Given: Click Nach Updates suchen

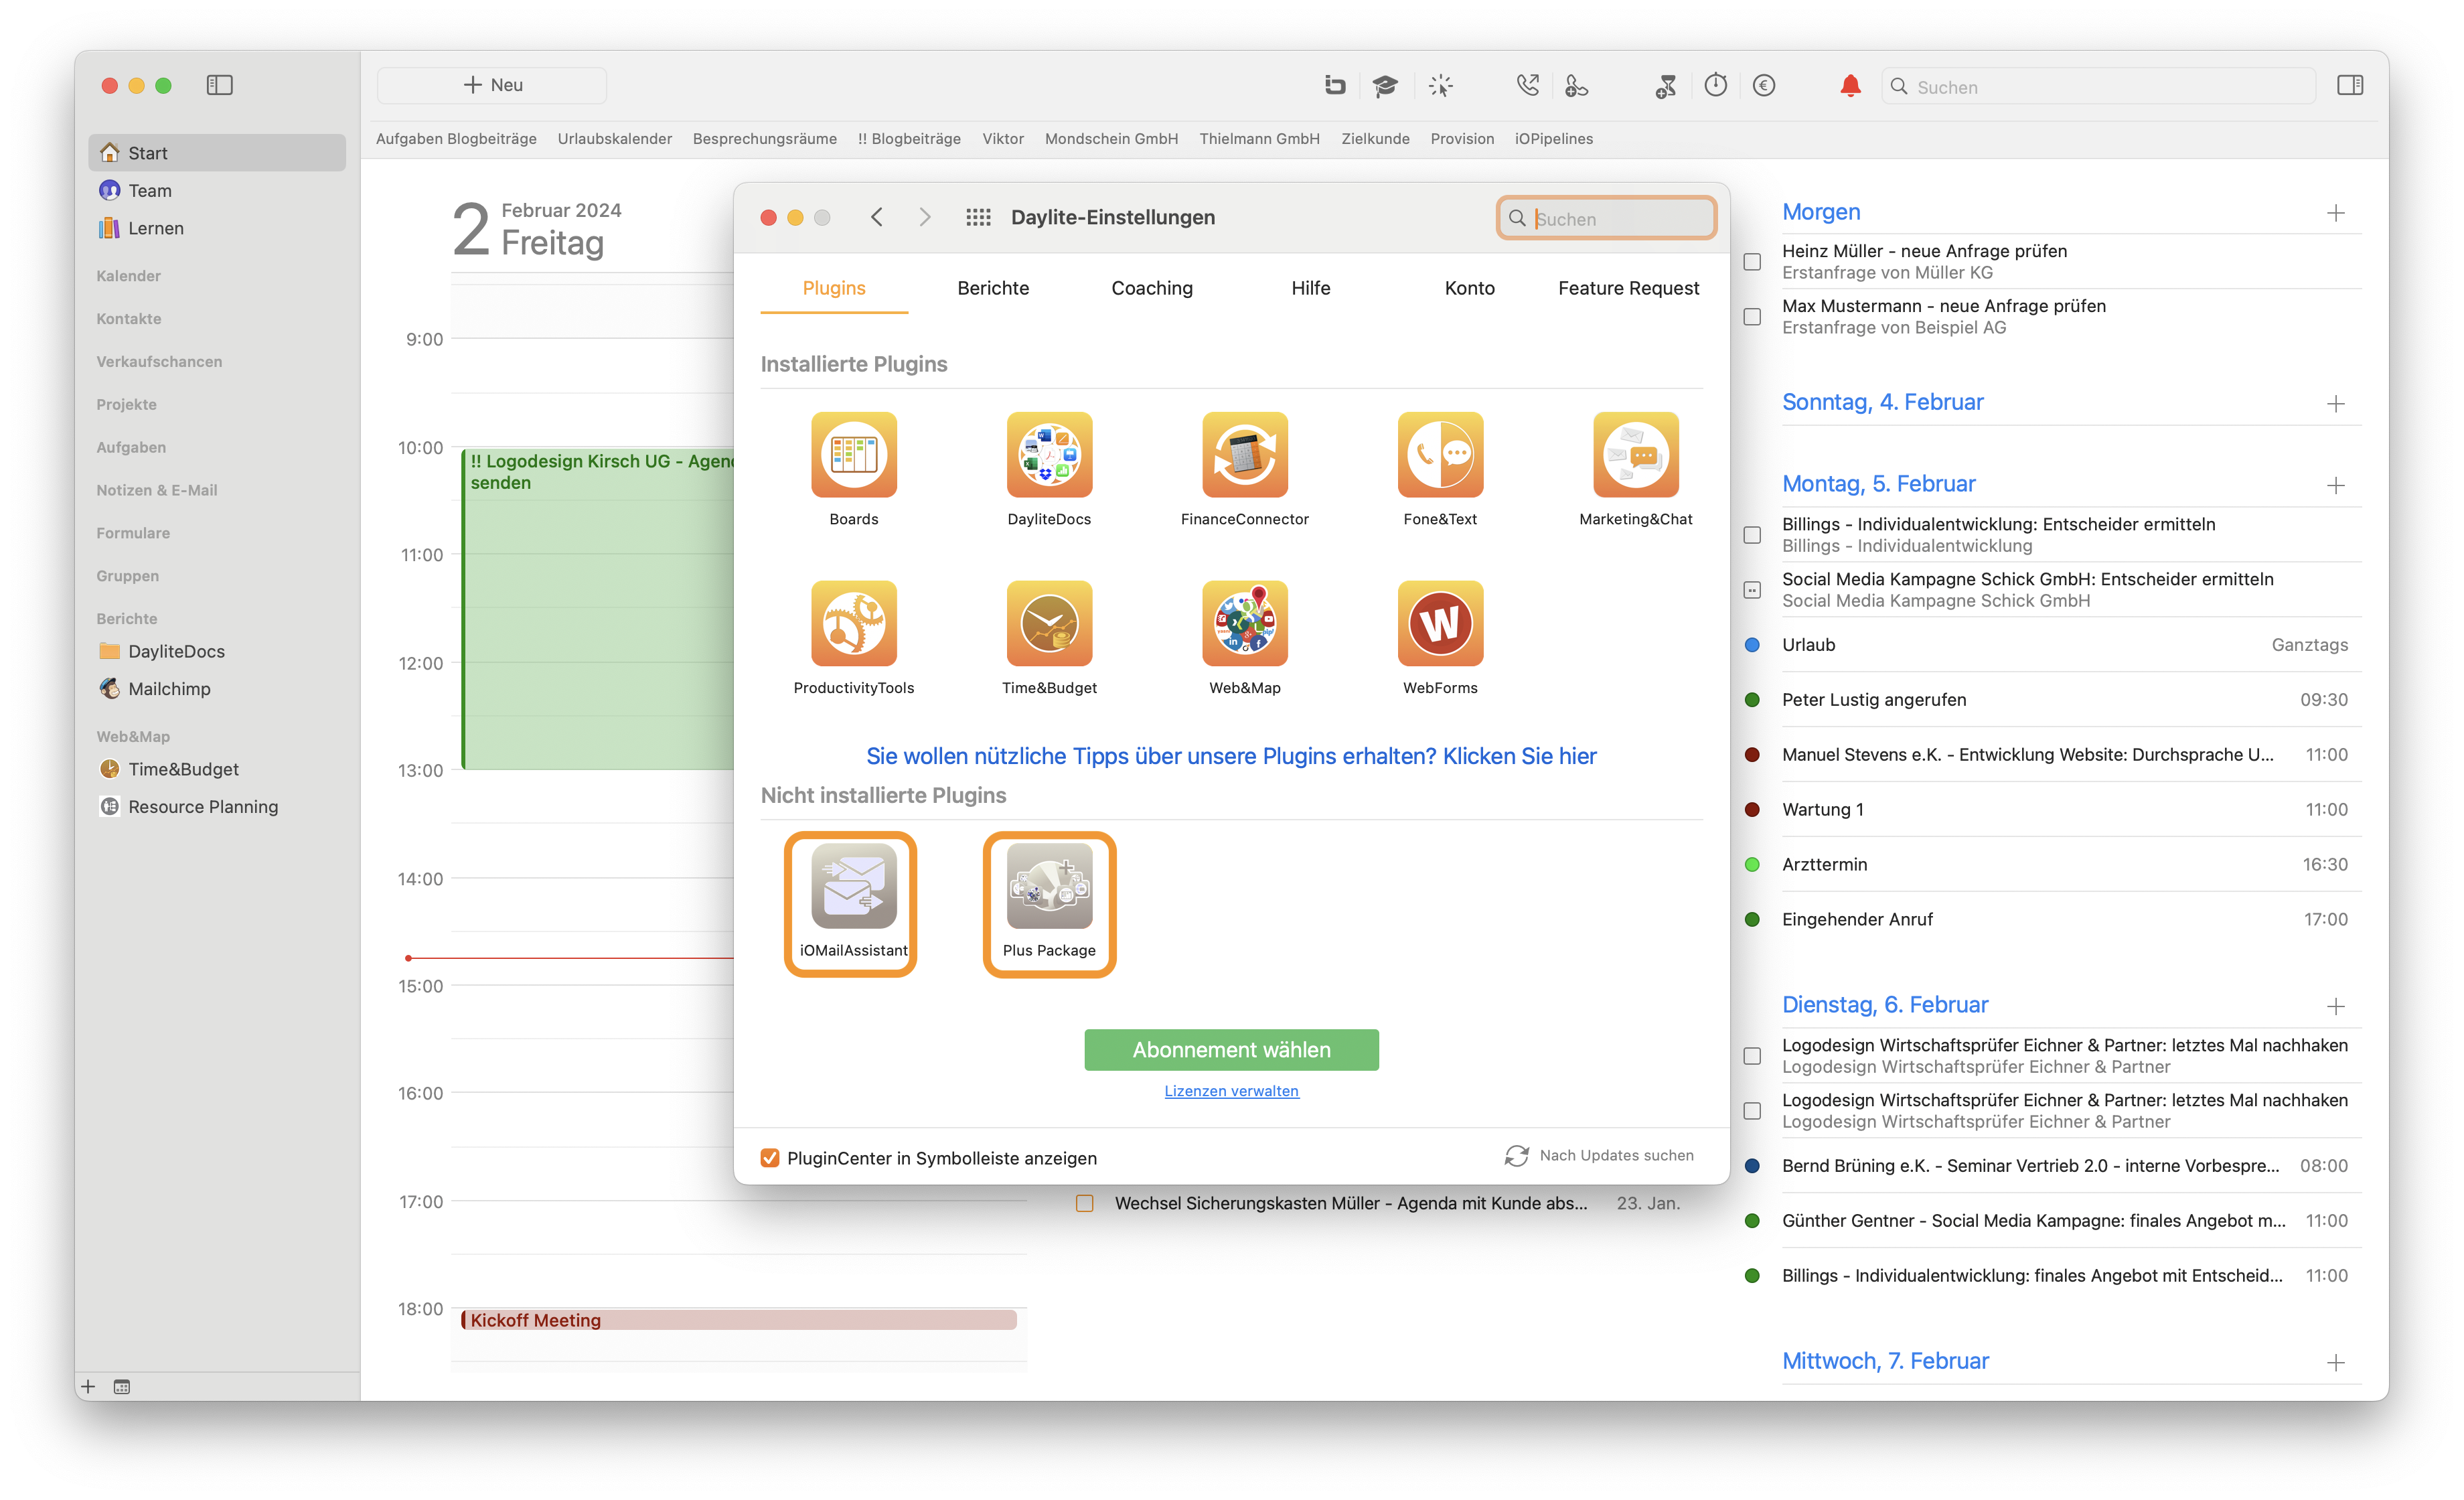Looking at the screenshot, I should click(1599, 1156).
